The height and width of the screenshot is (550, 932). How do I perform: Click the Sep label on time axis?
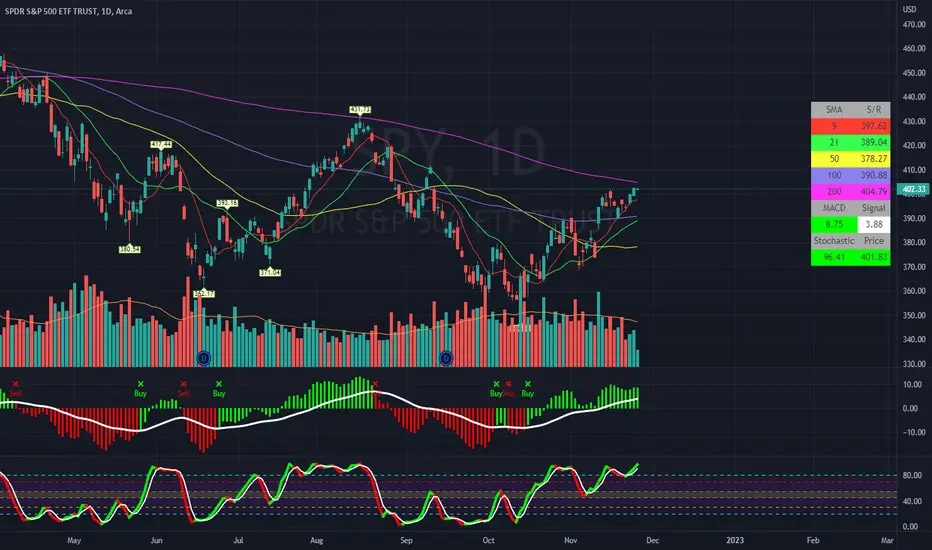click(x=407, y=540)
